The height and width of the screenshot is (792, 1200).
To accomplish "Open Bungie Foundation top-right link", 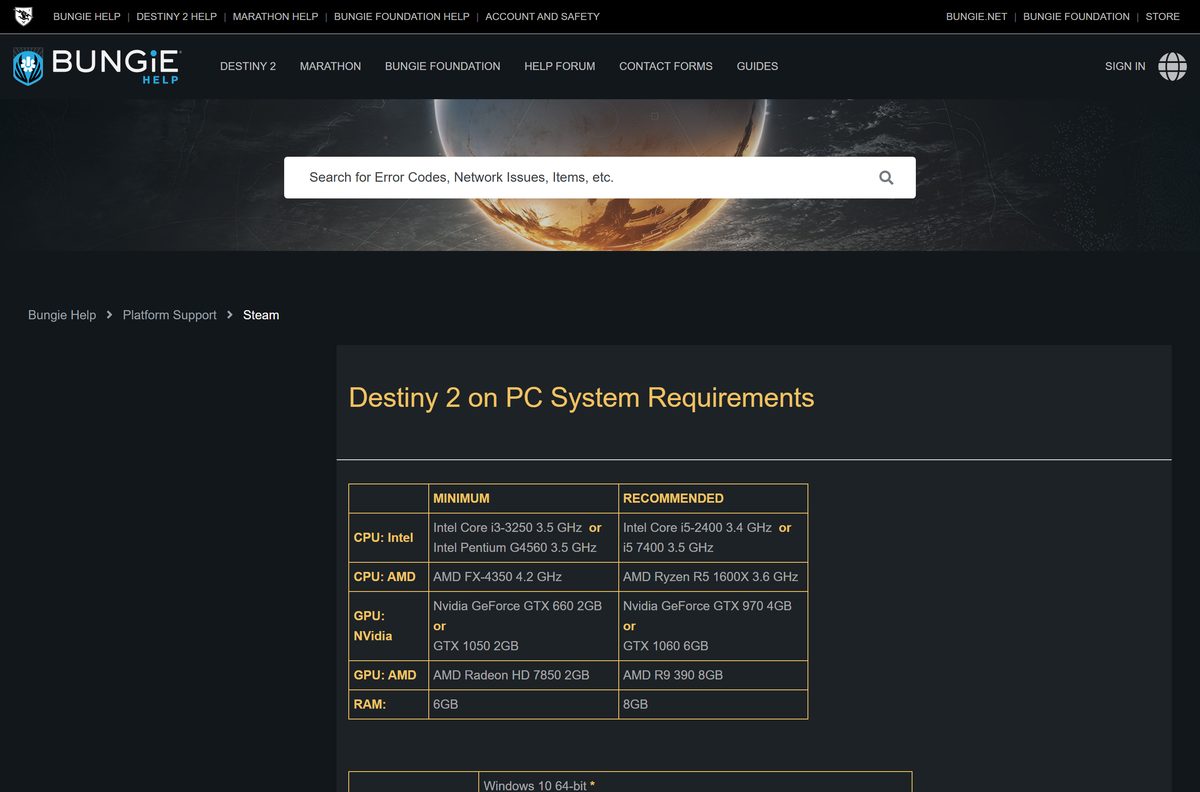I will click(1076, 16).
